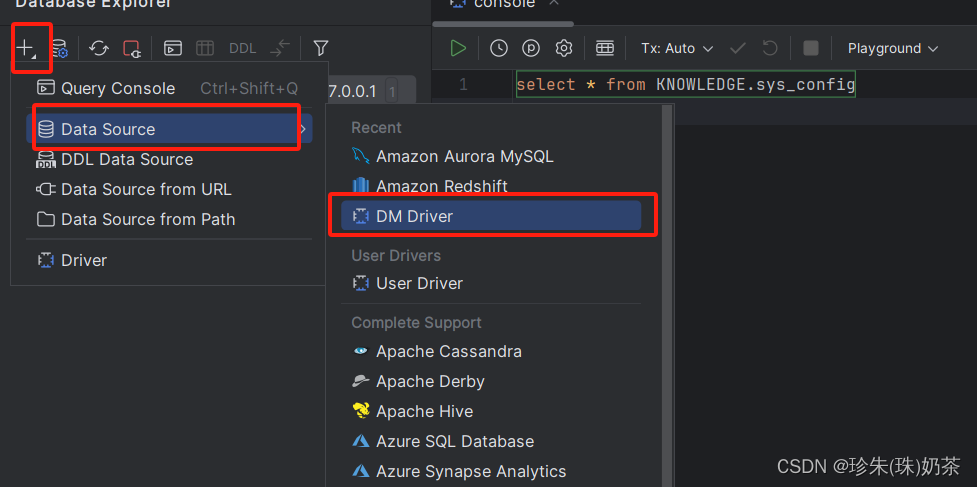Click the submenu vertical scrollbar

[667, 296]
